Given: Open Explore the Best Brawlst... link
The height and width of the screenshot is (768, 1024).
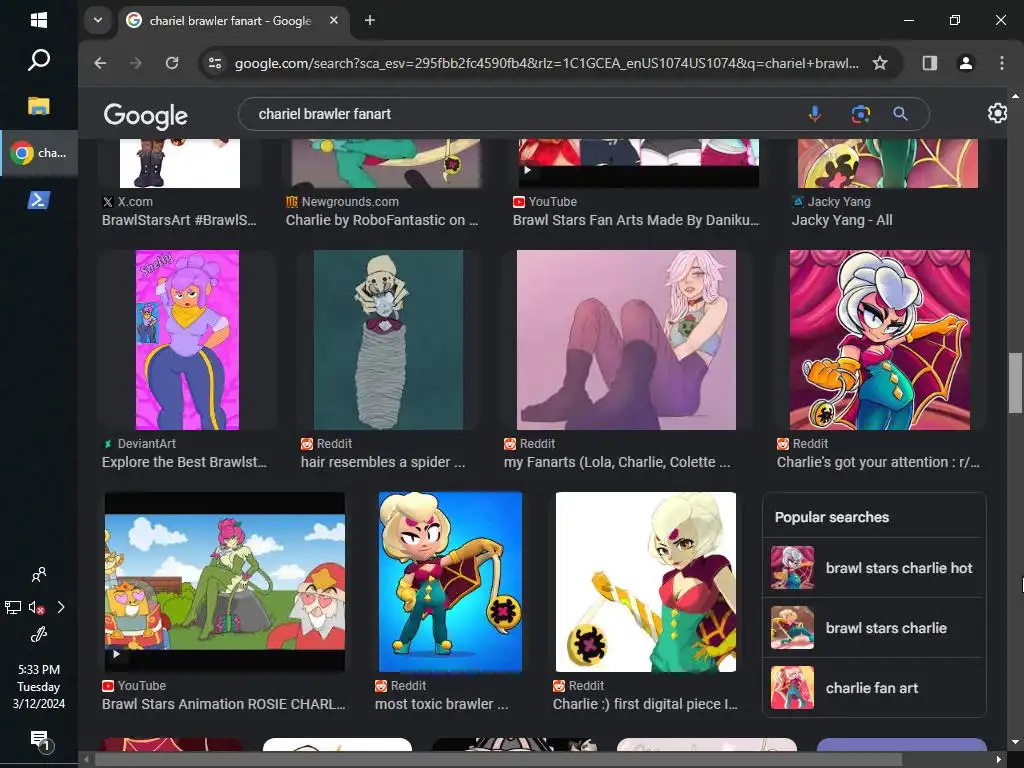Looking at the screenshot, I should (x=184, y=462).
